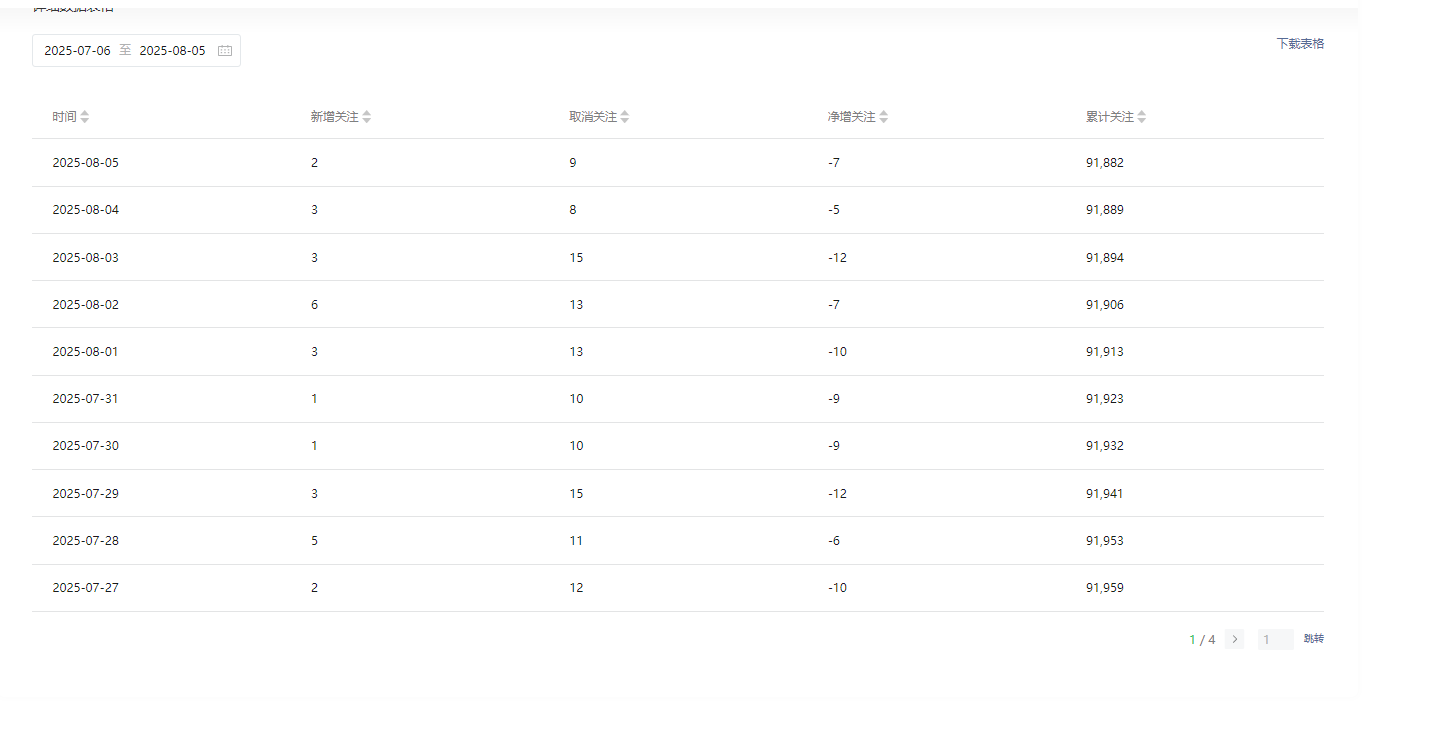The width and height of the screenshot is (1434, 729).
Task: Select the 2025-08-03 row date cell
Action: click(x=85, y=258)
